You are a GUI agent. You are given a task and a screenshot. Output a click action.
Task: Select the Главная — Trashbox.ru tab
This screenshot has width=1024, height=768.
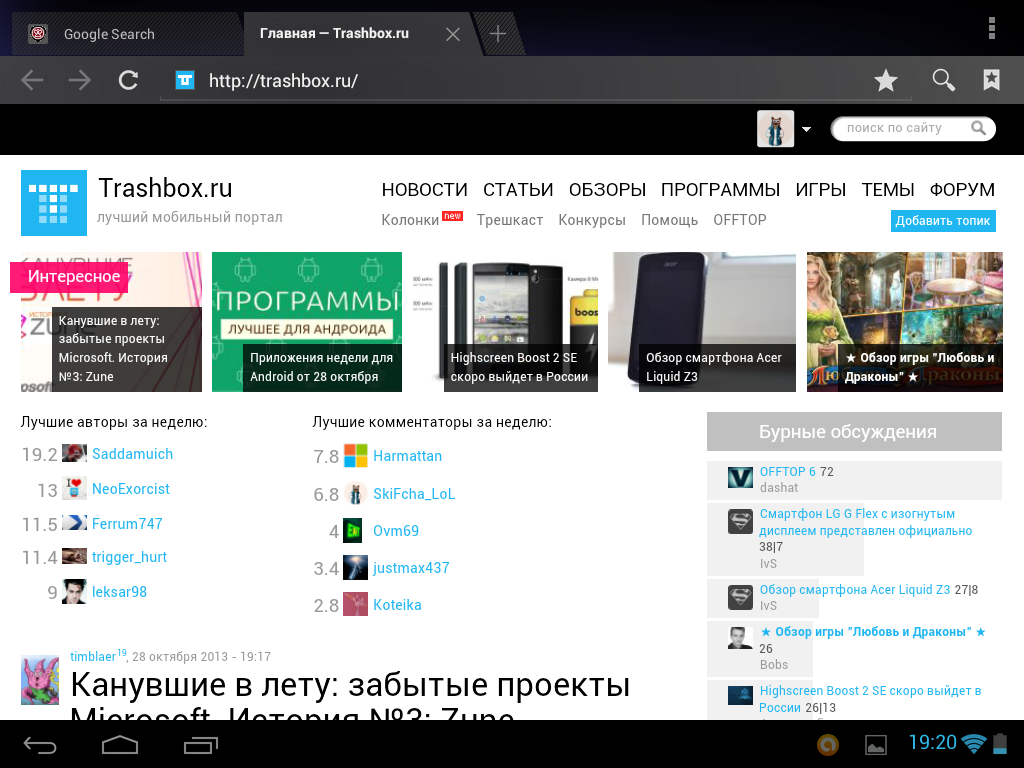(x=334, y=33)
